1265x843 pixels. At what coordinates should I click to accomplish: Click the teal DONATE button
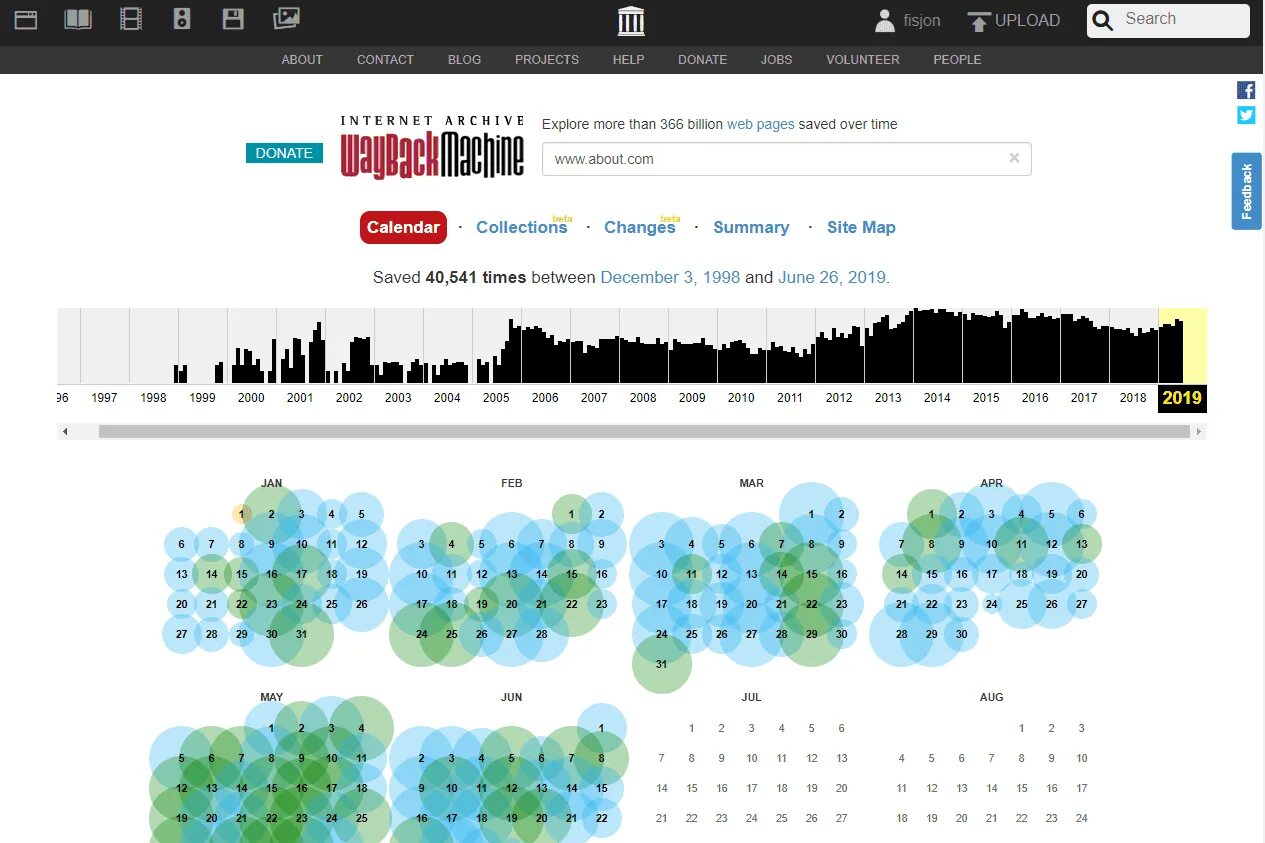[284, 153]
